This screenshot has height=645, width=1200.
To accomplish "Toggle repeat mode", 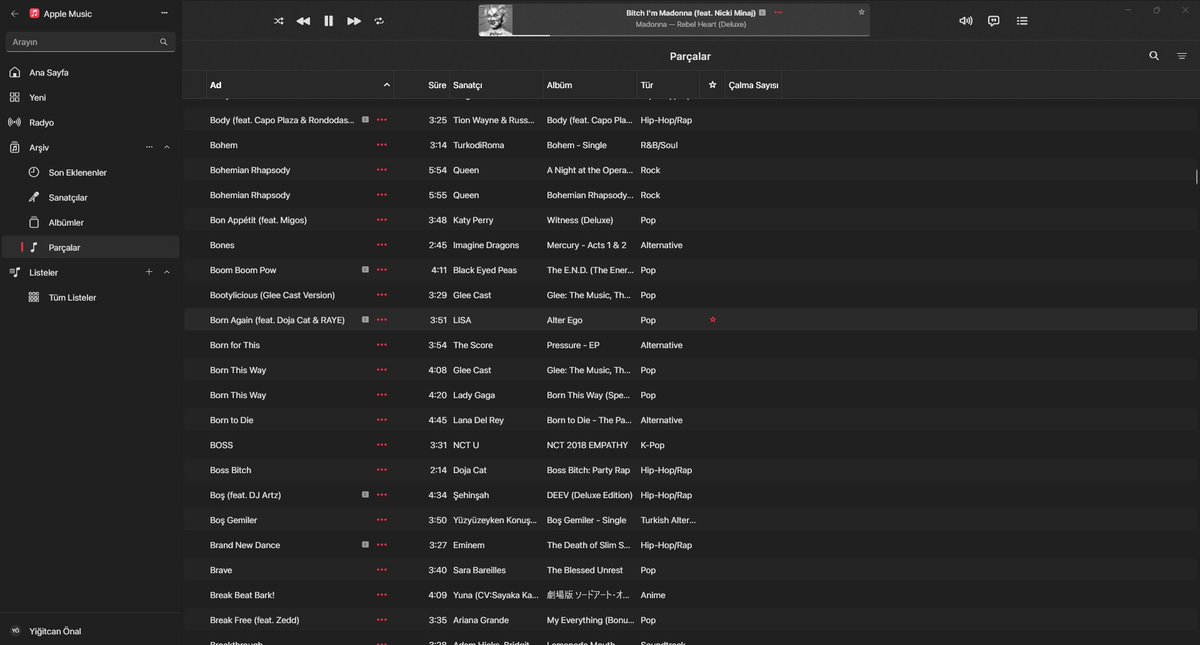I will 379,21.
